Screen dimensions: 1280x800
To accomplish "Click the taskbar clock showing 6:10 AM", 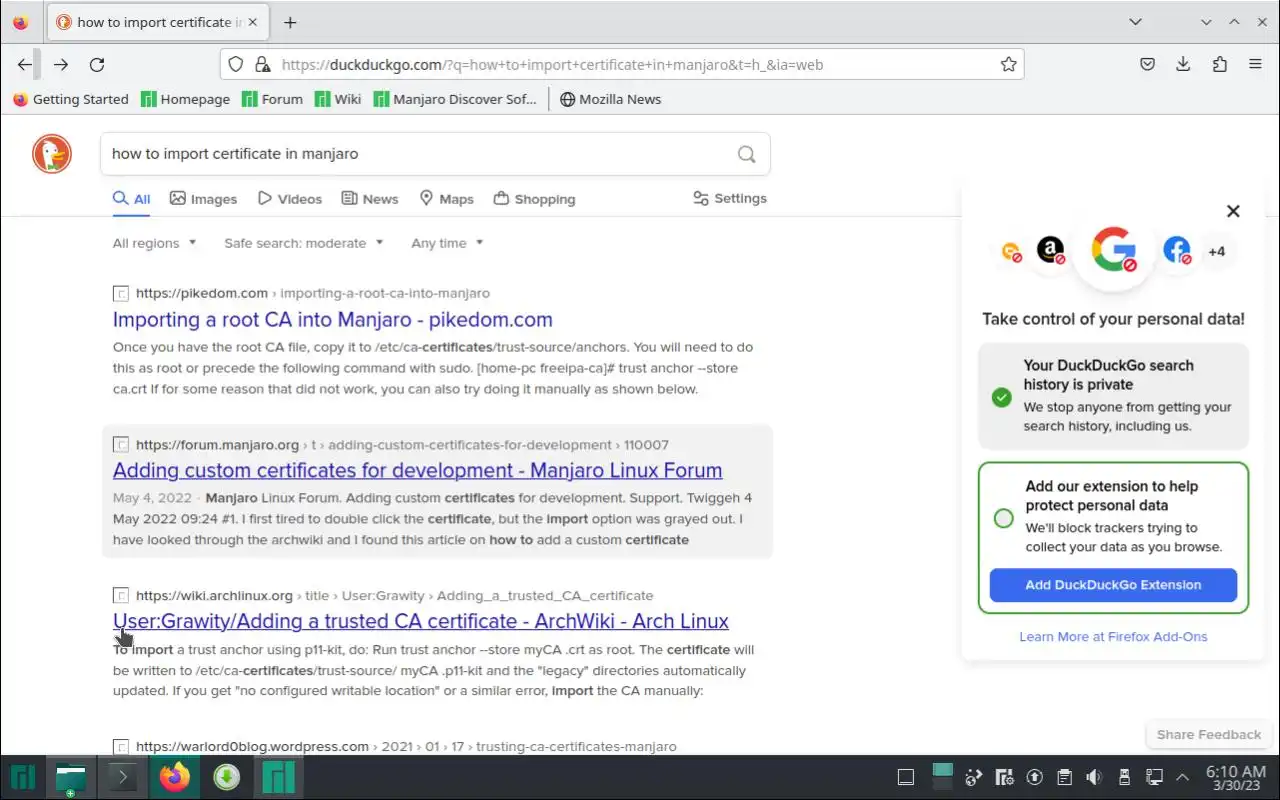I will [x=1236, y=777].
